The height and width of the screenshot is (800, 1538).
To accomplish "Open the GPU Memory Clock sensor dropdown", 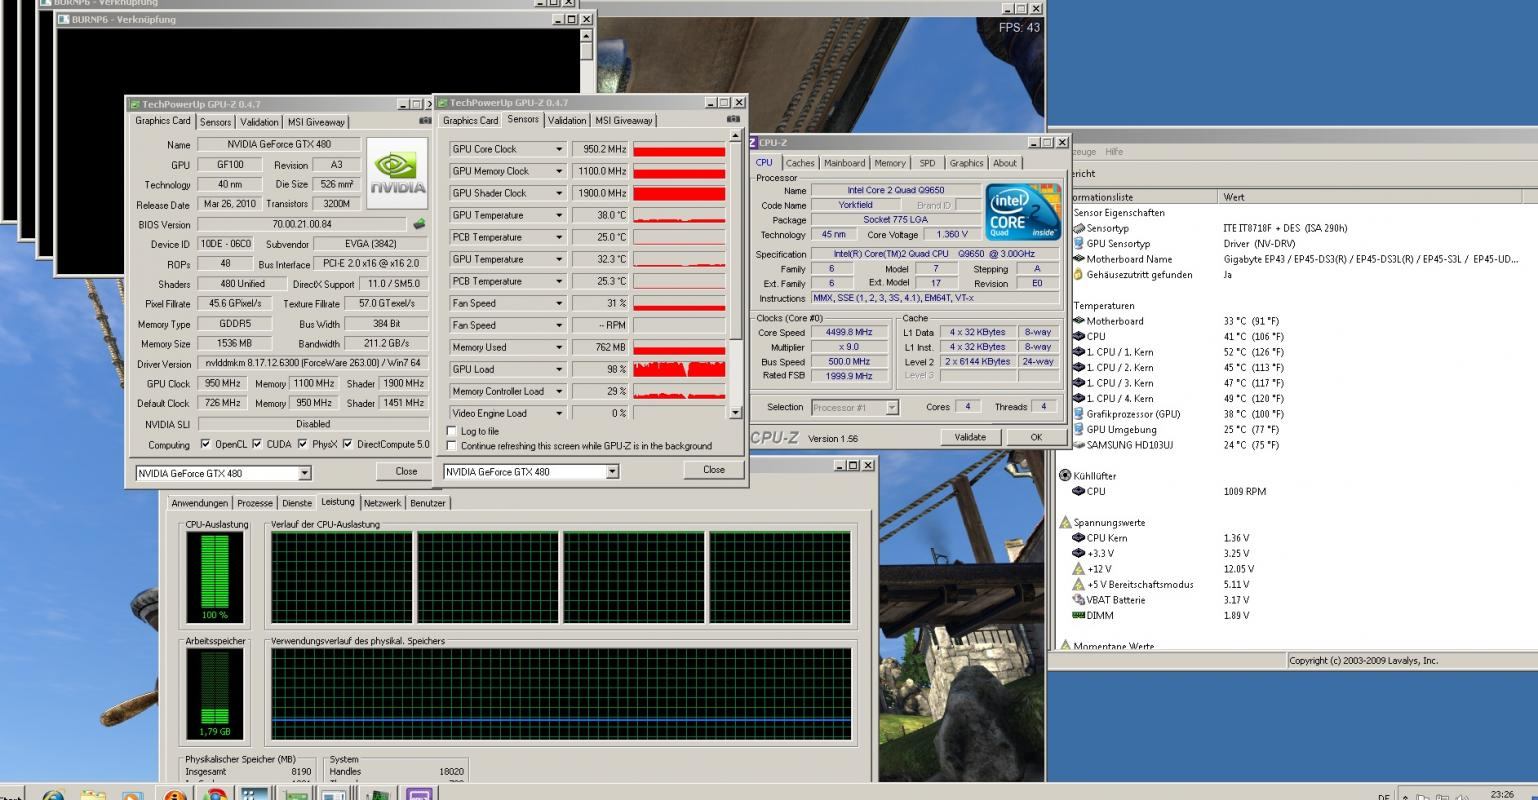I will point(559,171).
